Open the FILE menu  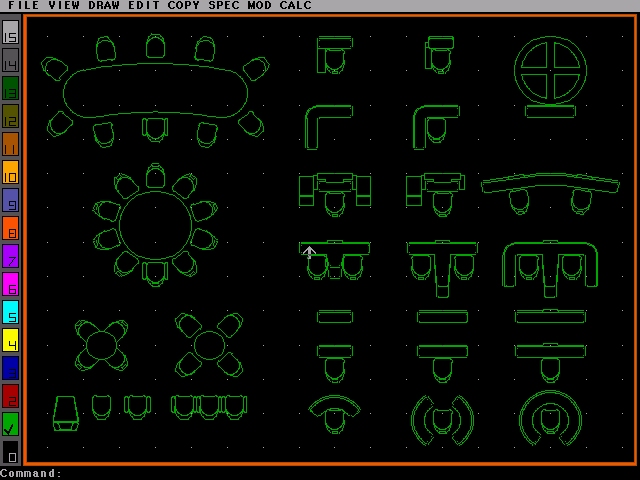click(x=24, y=6)
